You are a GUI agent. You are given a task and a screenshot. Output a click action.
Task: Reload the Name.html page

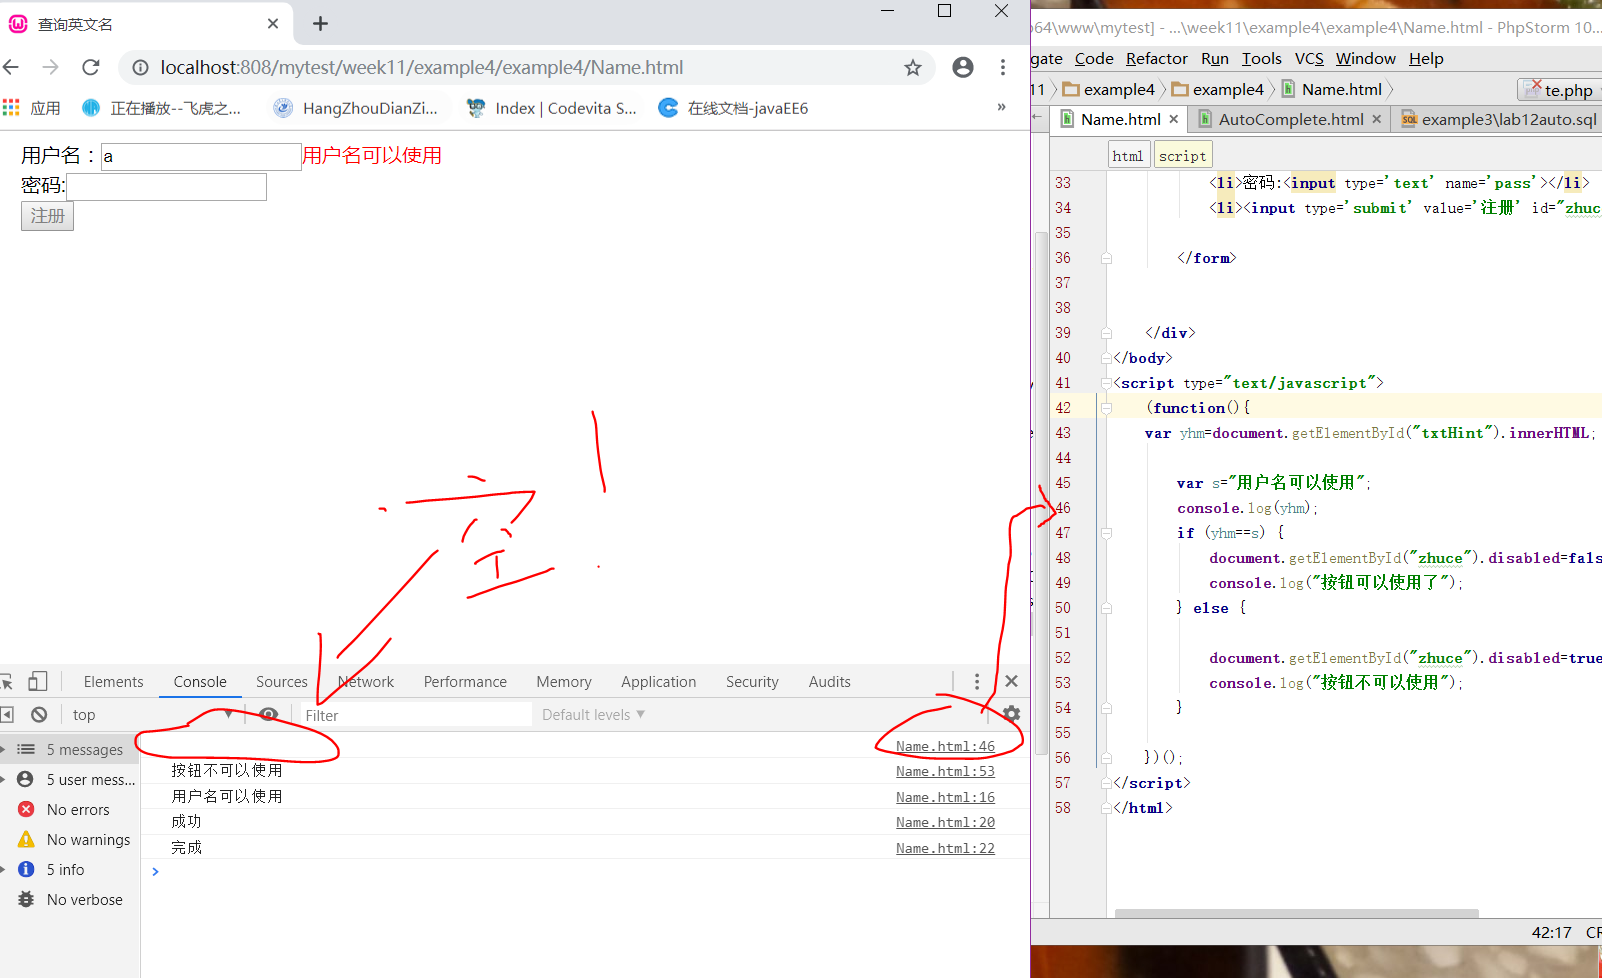tap(91, 67)
